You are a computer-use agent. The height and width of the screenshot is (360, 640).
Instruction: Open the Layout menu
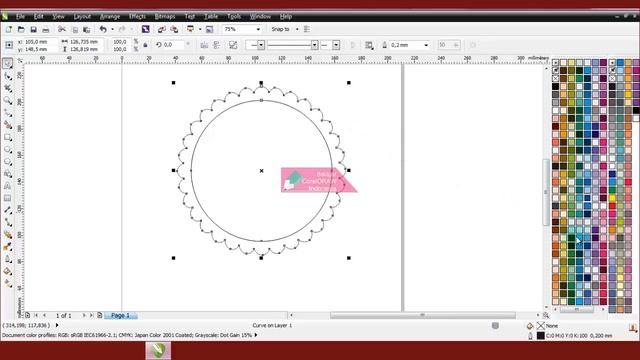coord(82,16)
